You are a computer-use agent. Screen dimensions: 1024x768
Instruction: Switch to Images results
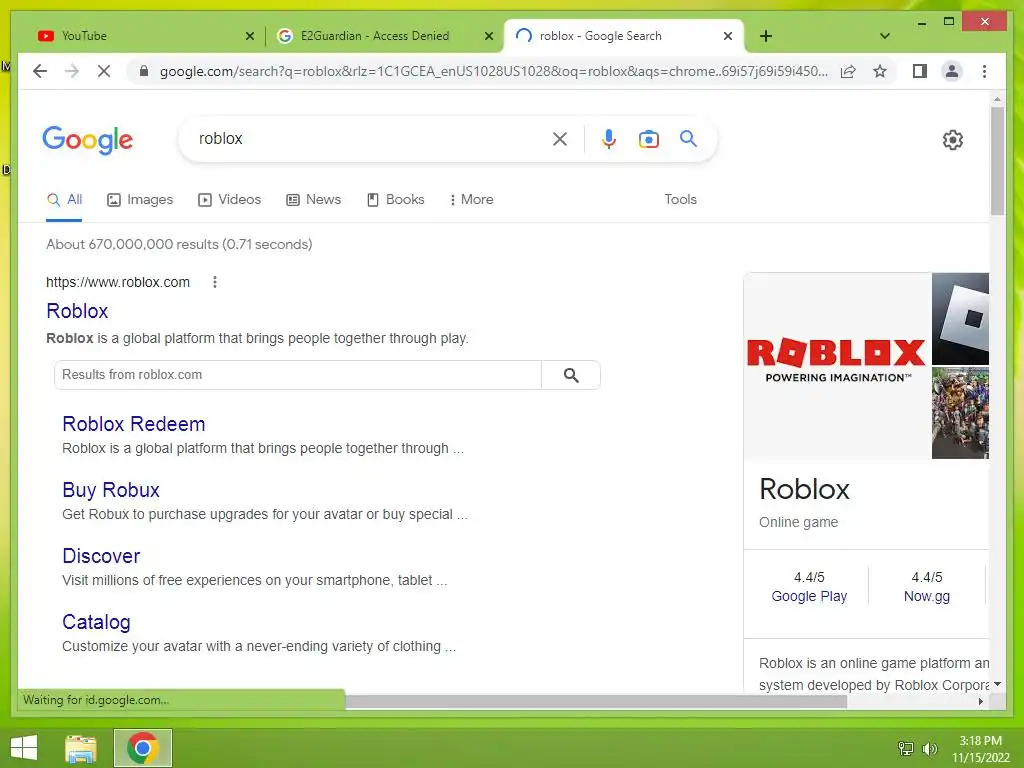140,199
